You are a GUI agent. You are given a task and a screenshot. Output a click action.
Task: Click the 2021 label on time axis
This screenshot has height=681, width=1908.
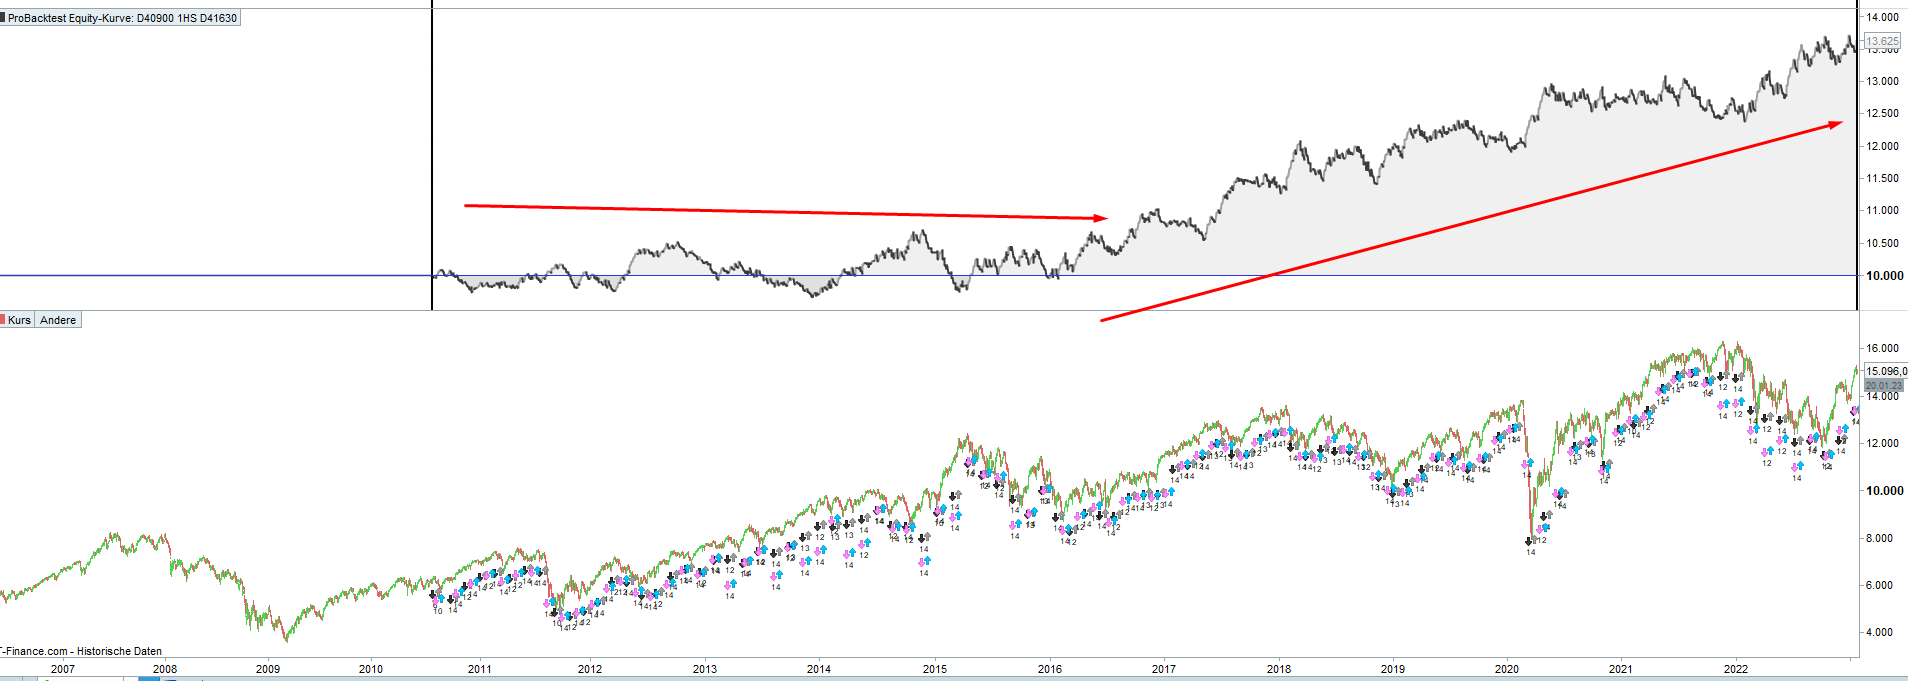[x=1621, y=669]
